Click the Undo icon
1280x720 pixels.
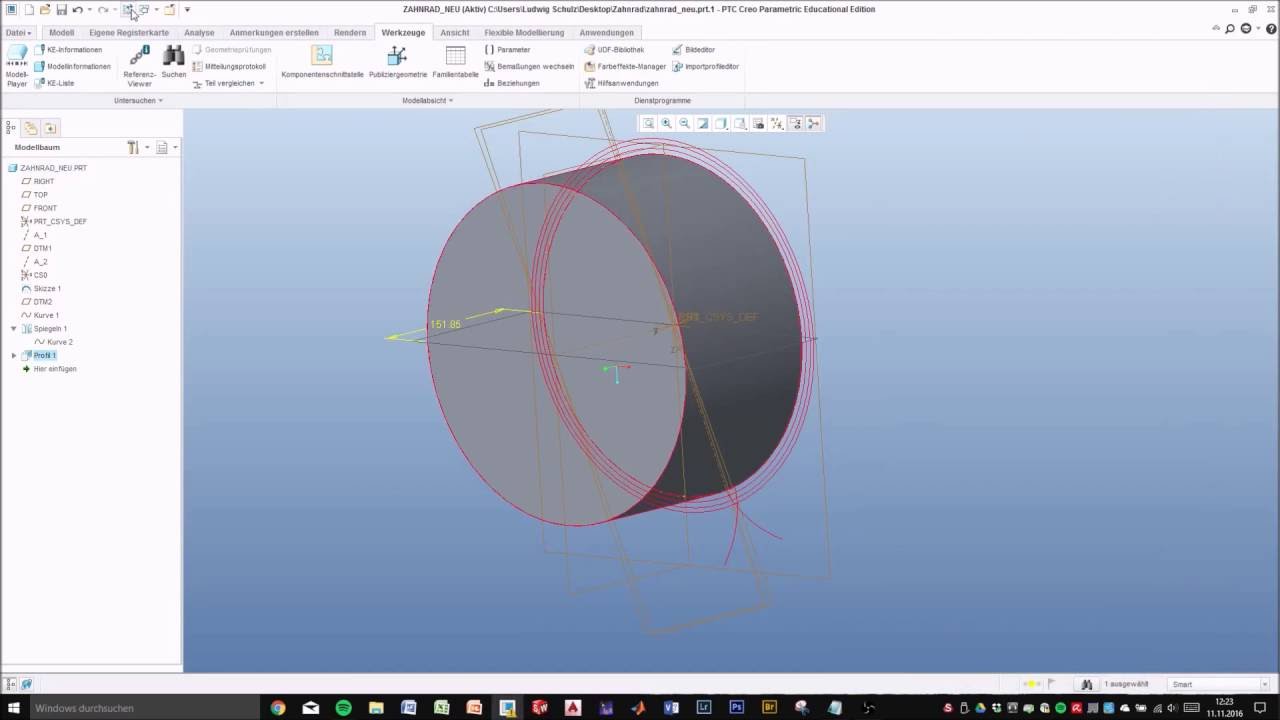[77, 9]
